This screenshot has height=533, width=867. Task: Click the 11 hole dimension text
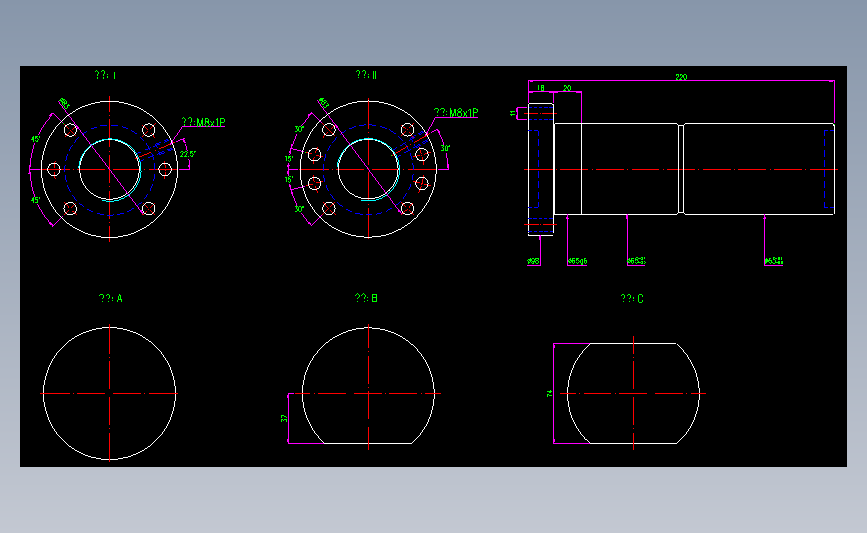point(513,113)
